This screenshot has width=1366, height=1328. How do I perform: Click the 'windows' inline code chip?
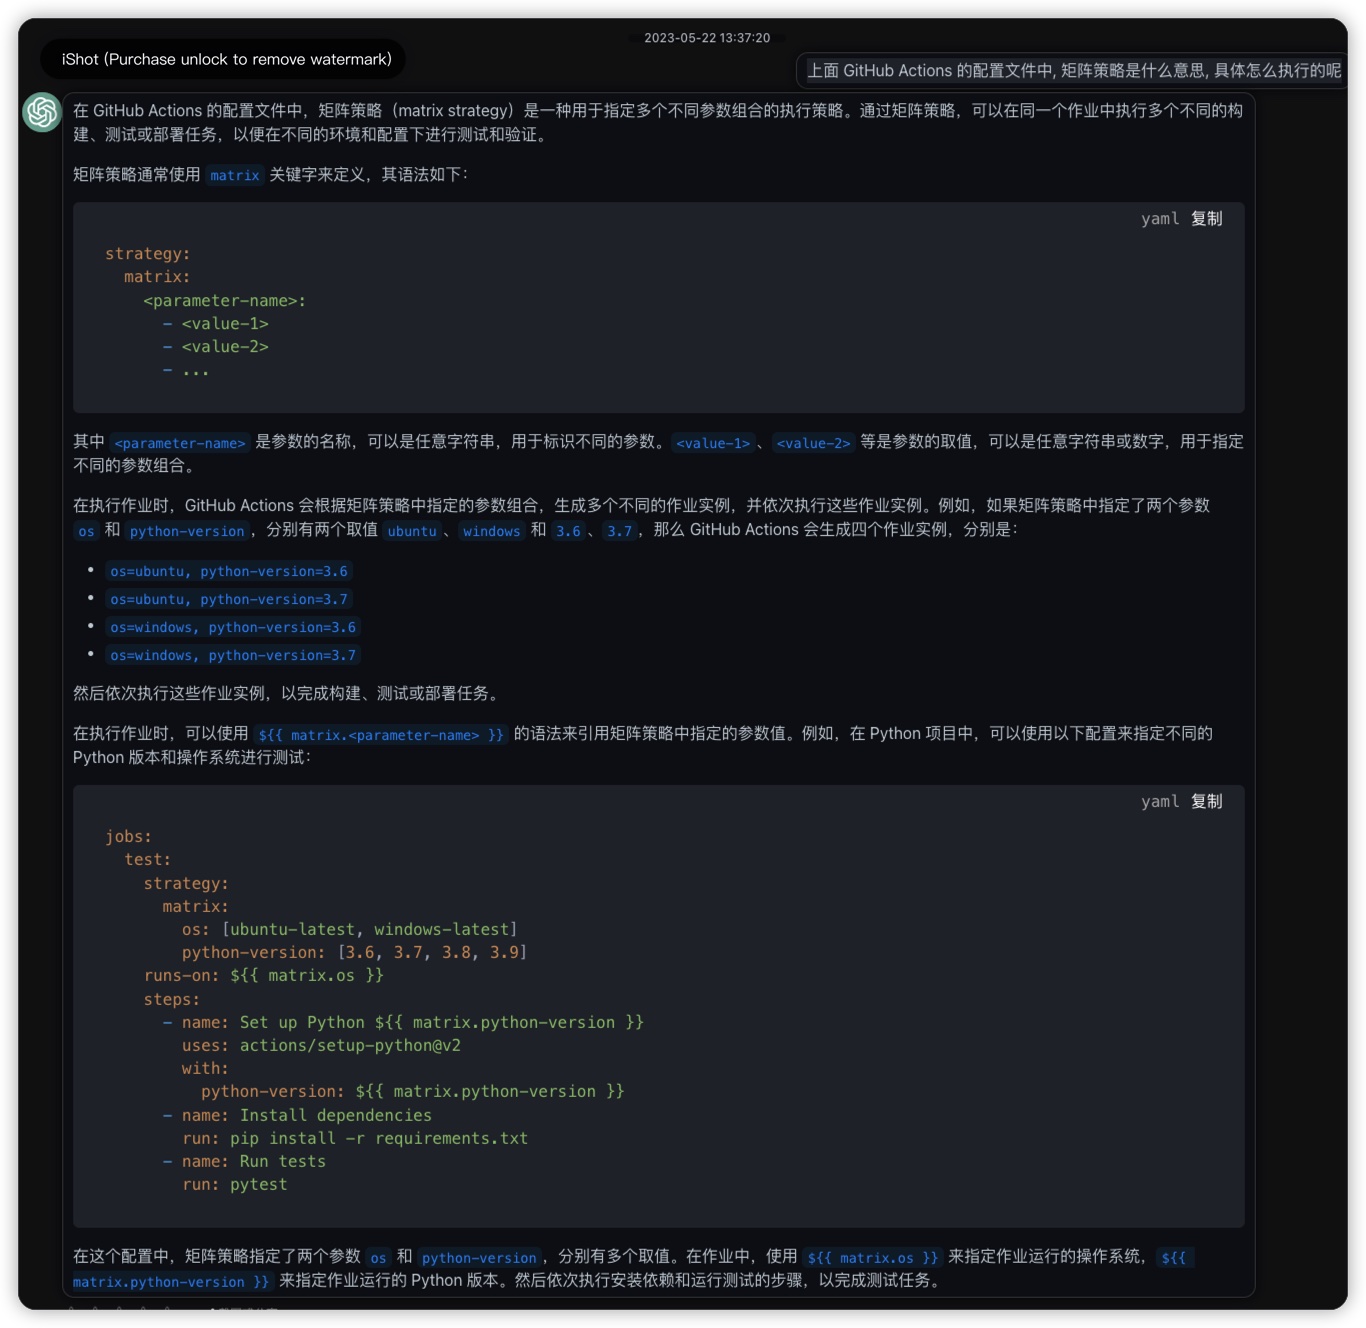(x=491, y=531)
